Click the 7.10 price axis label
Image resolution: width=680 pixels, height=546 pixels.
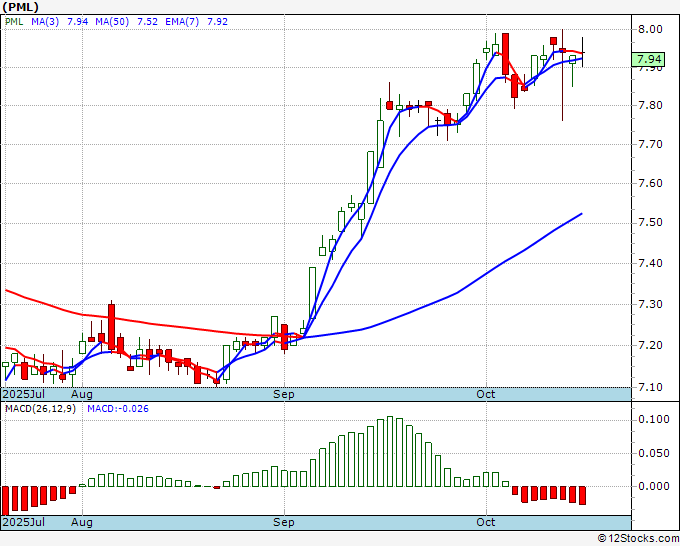tap(650, 387)
